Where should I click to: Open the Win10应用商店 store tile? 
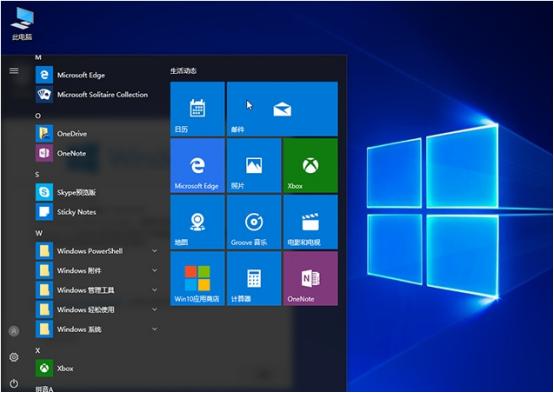(197, 278)
